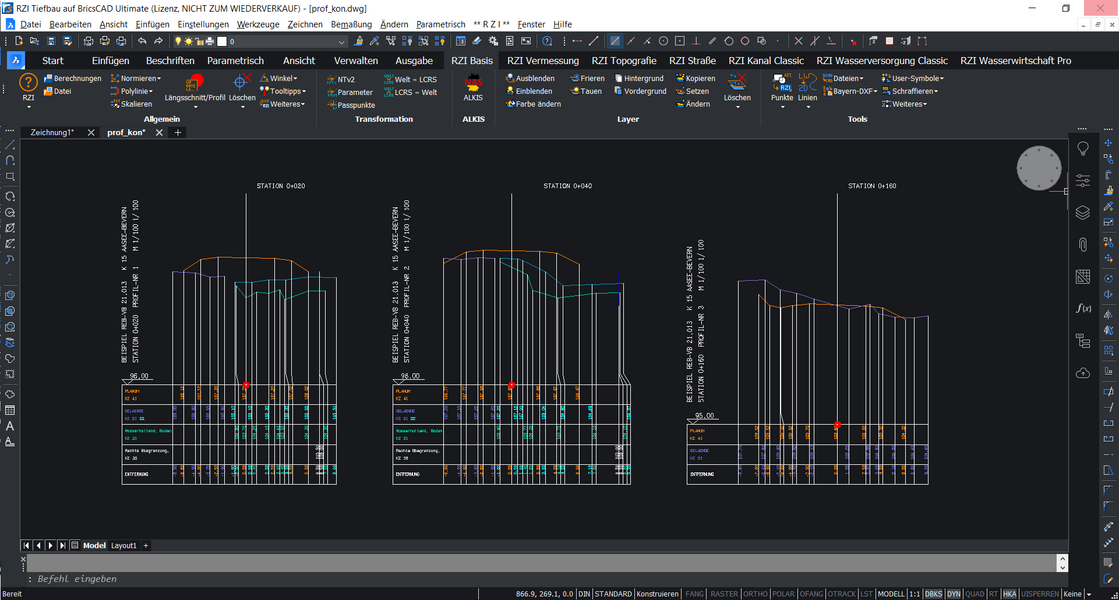Close the prof_kon document tab
The image size is (1119, 600).
click(159, 133)
